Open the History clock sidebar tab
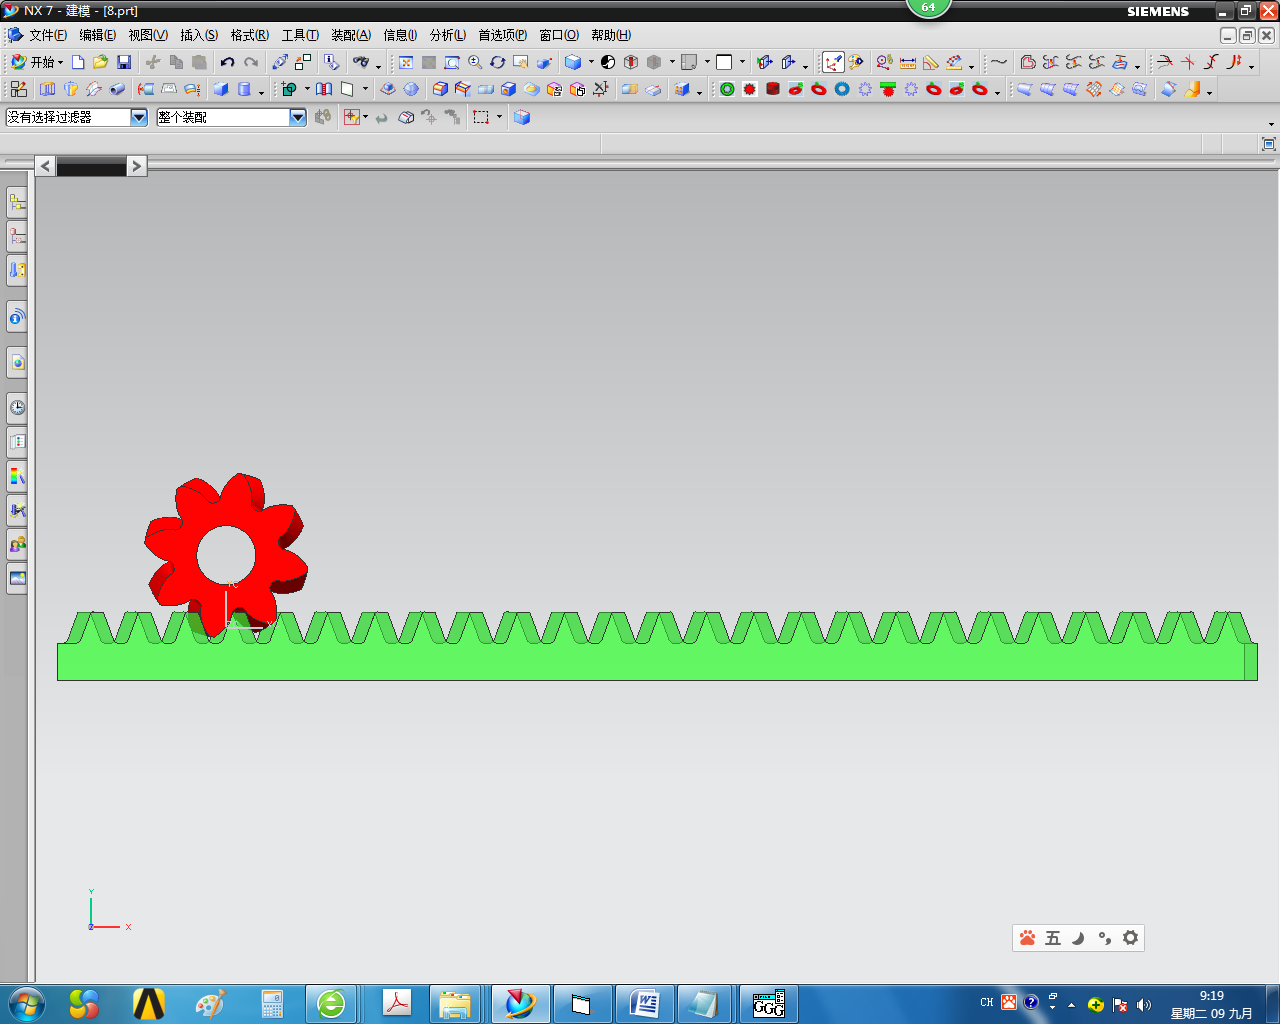 pos(17,407)
